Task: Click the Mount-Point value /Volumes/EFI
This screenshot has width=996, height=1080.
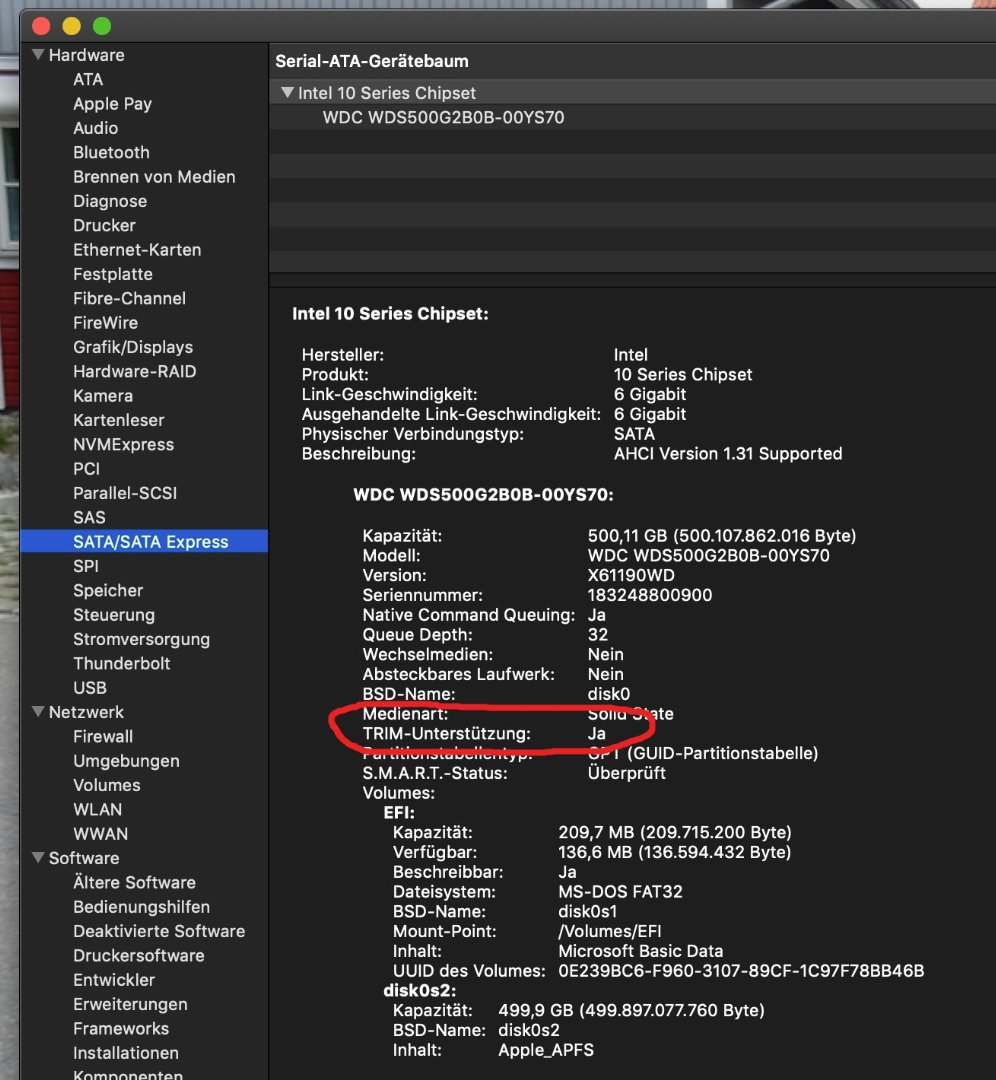Action: point(610,931)
